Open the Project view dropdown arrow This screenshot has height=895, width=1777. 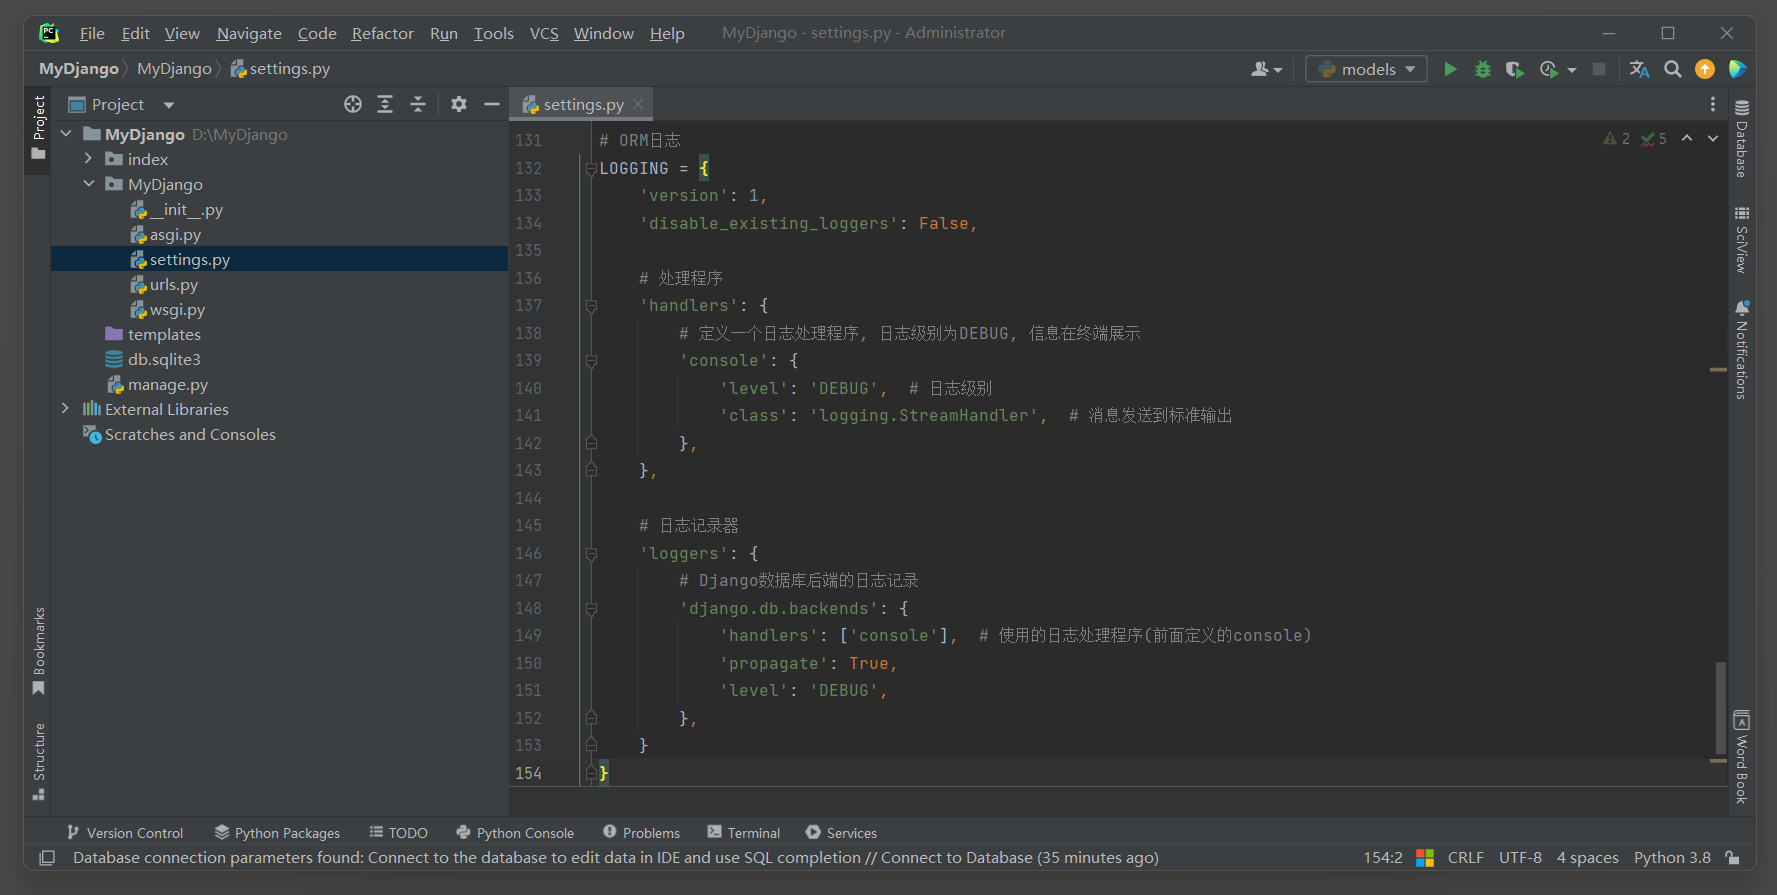(169, 105)
